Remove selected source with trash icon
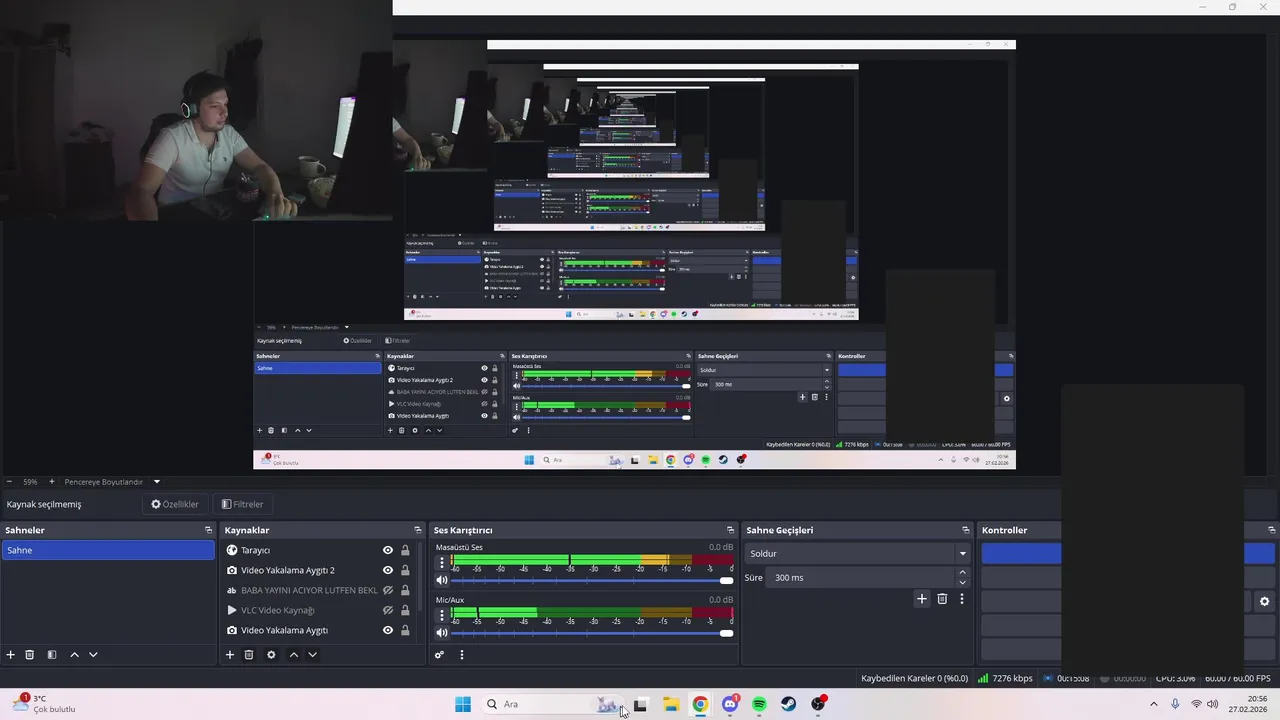The width and height of the screenshot is (1280, 720). click(x=249, y=655)
